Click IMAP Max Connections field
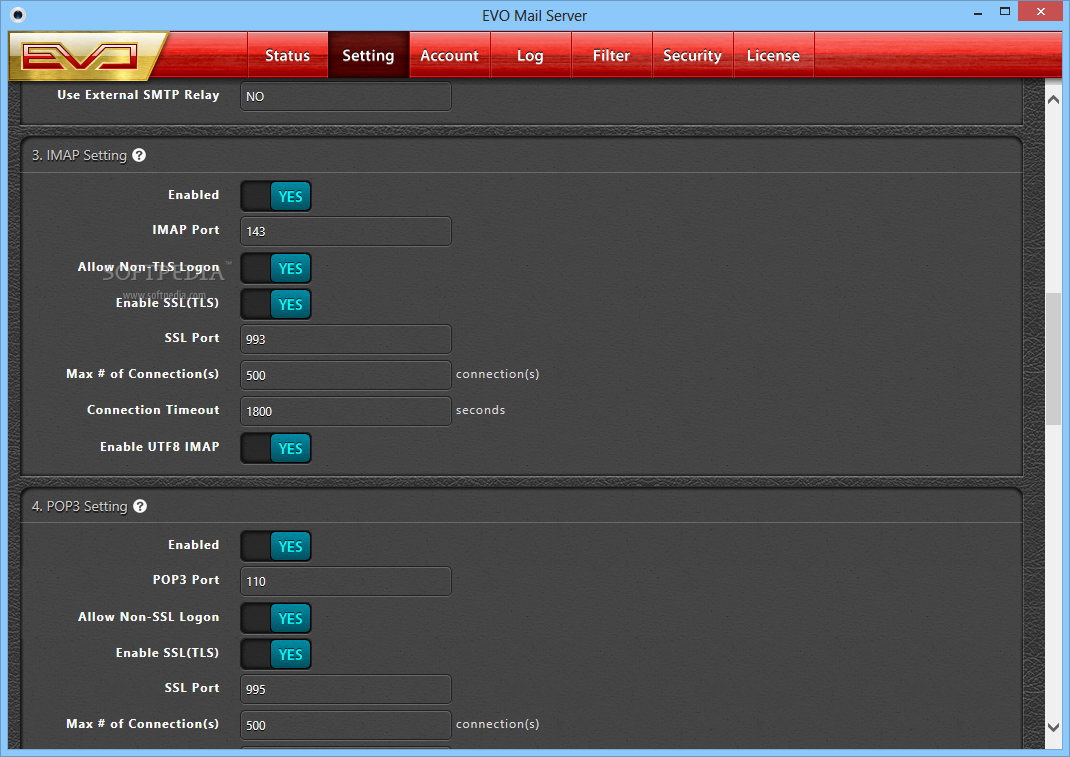Viewport: 1070px width, 757px height. (346, 375)
